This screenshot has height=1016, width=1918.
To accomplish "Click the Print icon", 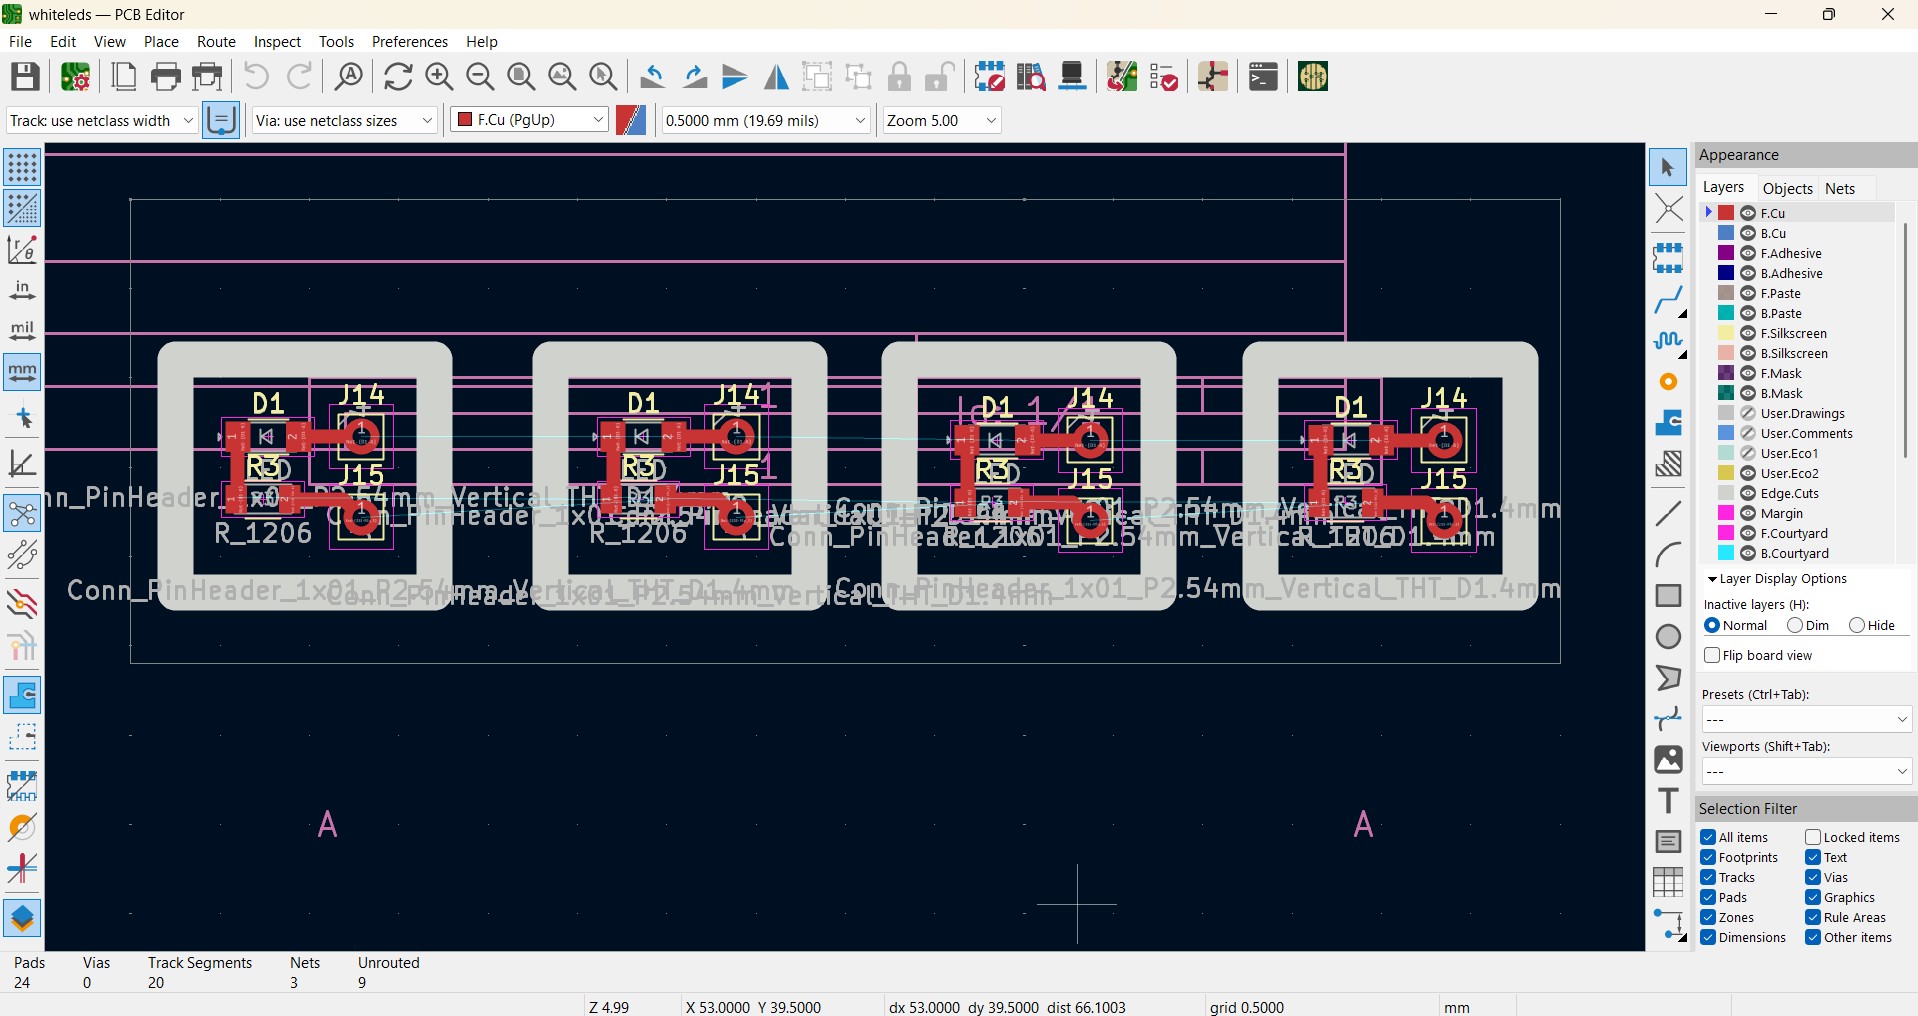I will [166, 77].
